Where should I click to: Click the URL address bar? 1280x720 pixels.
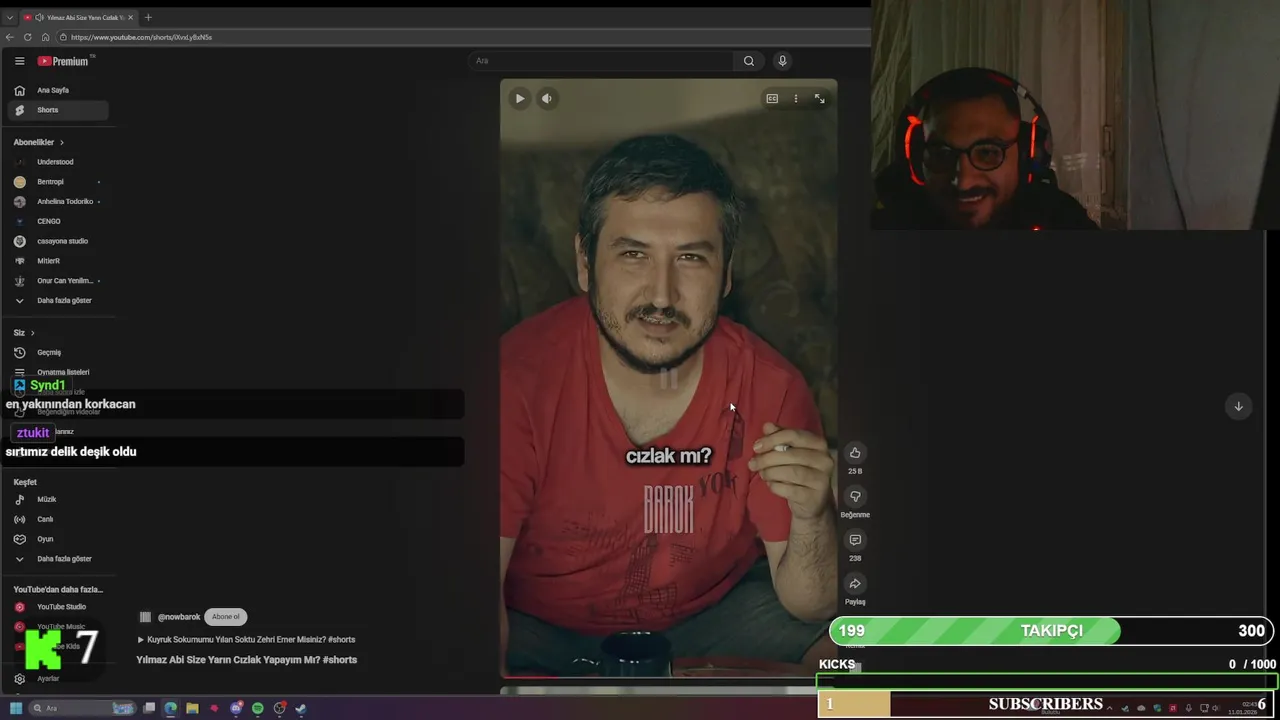tap(460, 37)
